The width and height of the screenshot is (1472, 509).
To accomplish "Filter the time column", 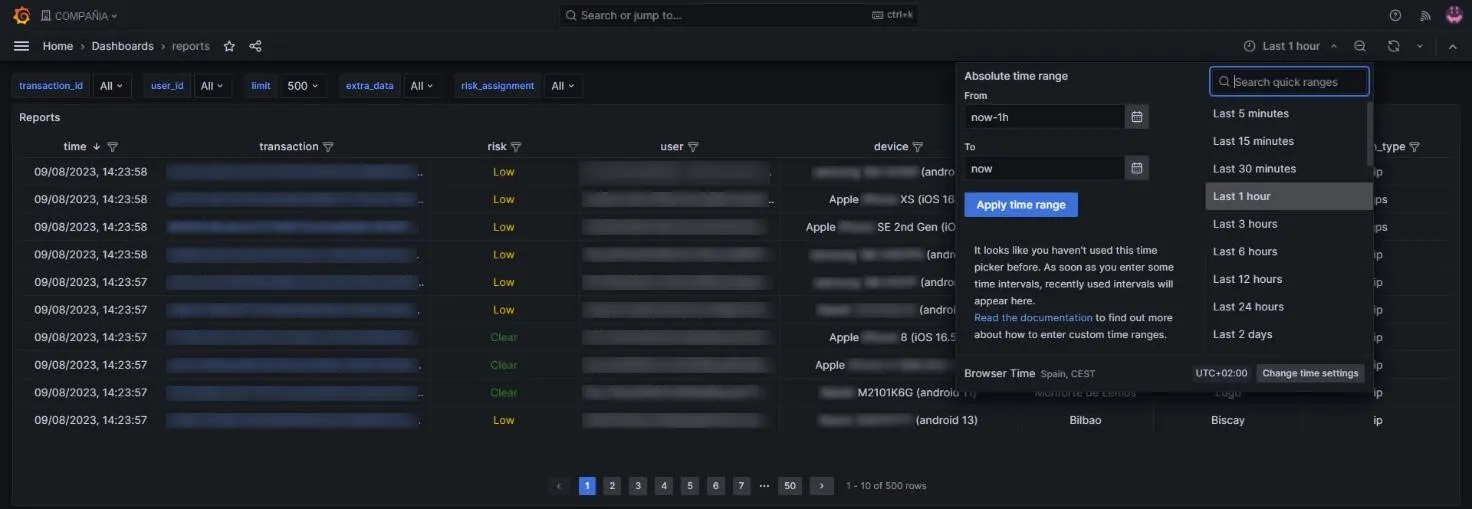I will tap(112, 147).
